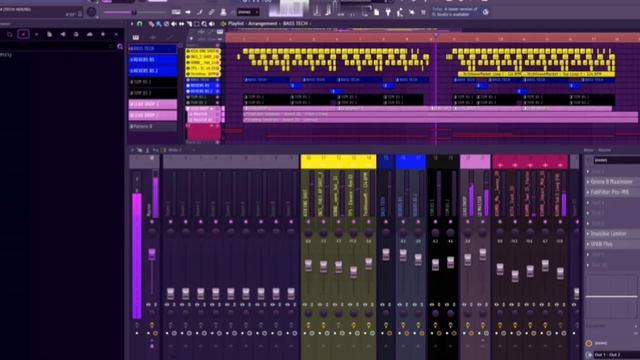Open the FabFilter Pro-MB plugin
Screen dimensions: 640x360
(610, 192)
